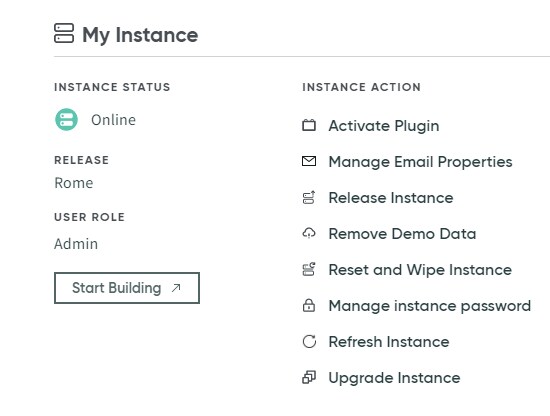This screenshot has width=550, height=416.
Task: Open Manage Email Properties
Action: point(420,162)
